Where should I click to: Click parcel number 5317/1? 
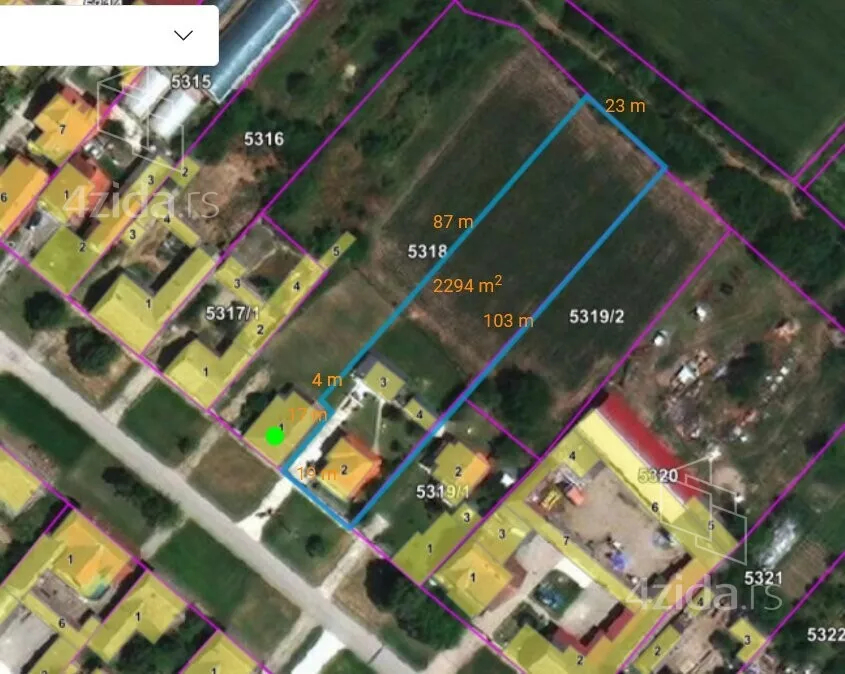231,313
